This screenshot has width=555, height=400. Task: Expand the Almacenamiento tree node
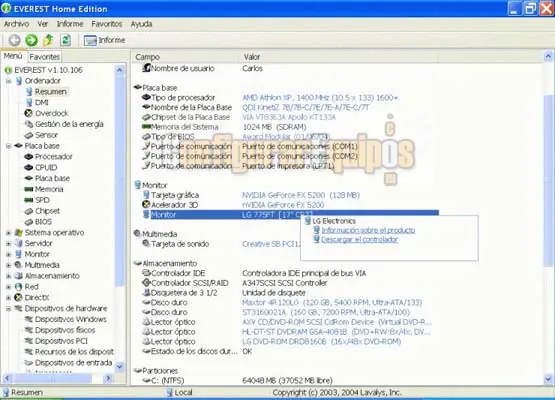[8, 276]
